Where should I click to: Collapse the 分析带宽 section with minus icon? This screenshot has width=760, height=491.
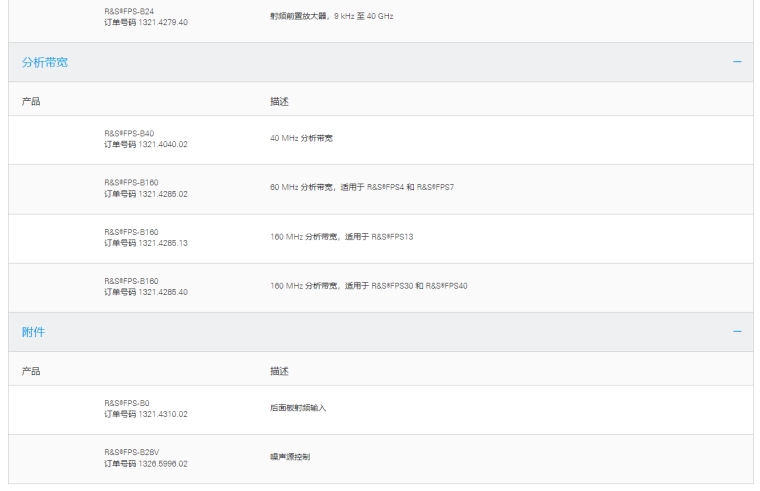pyautogui.click(x=737, y=63)
